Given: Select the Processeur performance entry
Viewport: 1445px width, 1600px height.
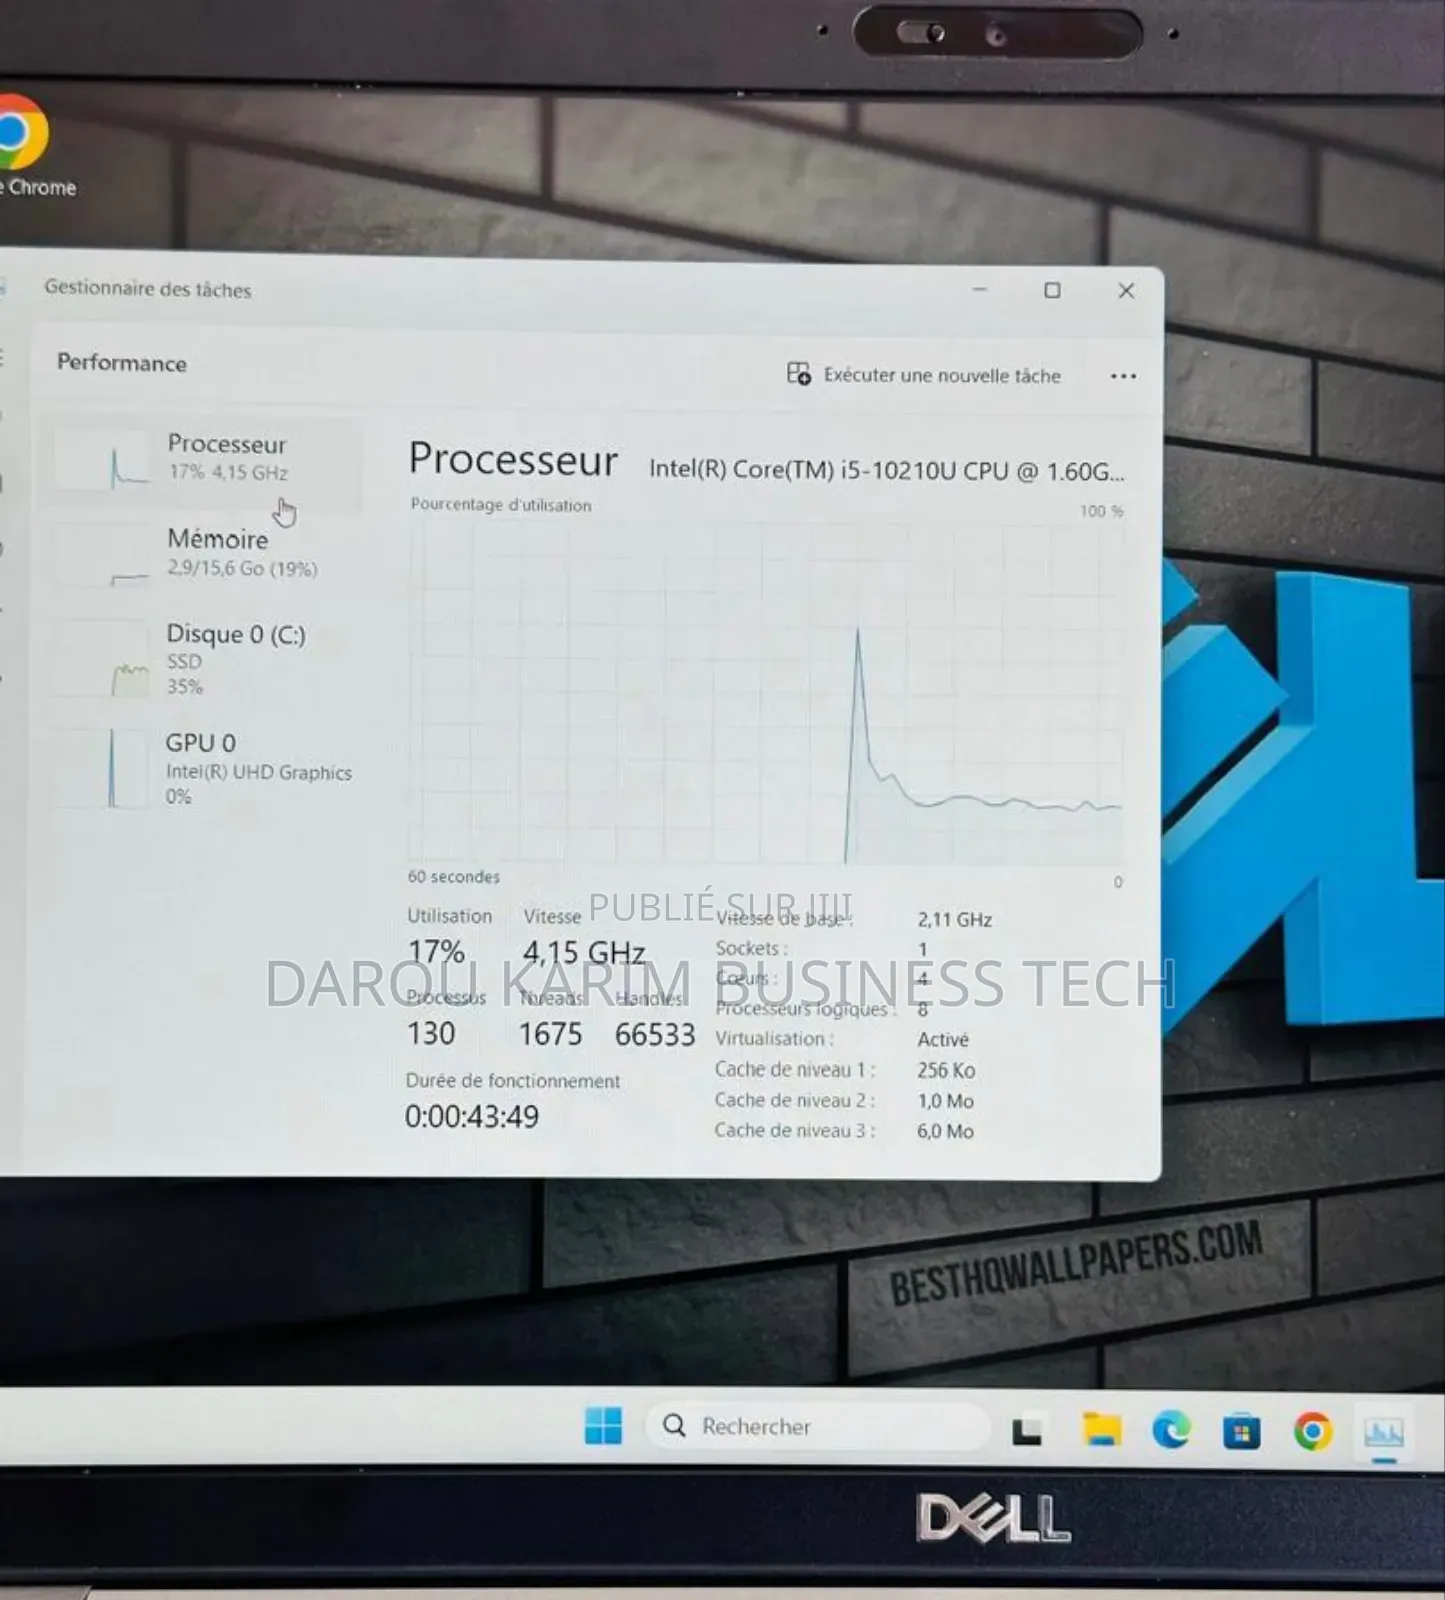Looking at the screenshot, I should (226, 456).
